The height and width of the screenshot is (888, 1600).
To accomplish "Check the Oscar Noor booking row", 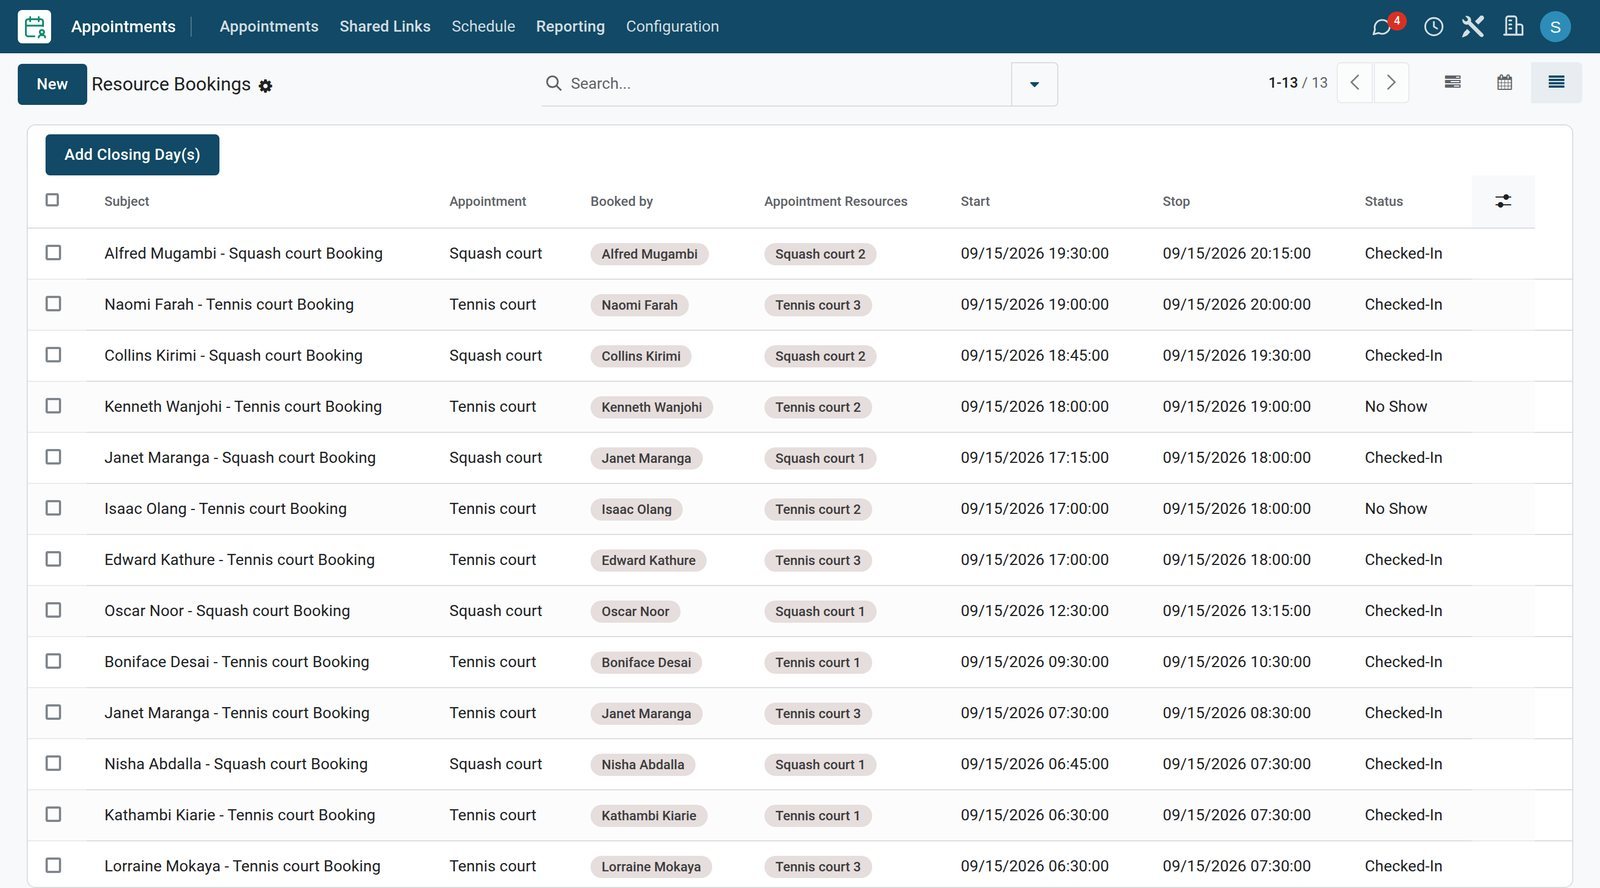I will (x=53, y=610).
